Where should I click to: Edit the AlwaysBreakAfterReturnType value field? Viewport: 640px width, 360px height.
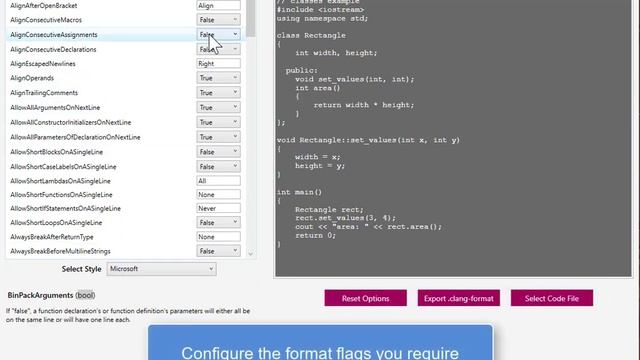pos(218,237)
